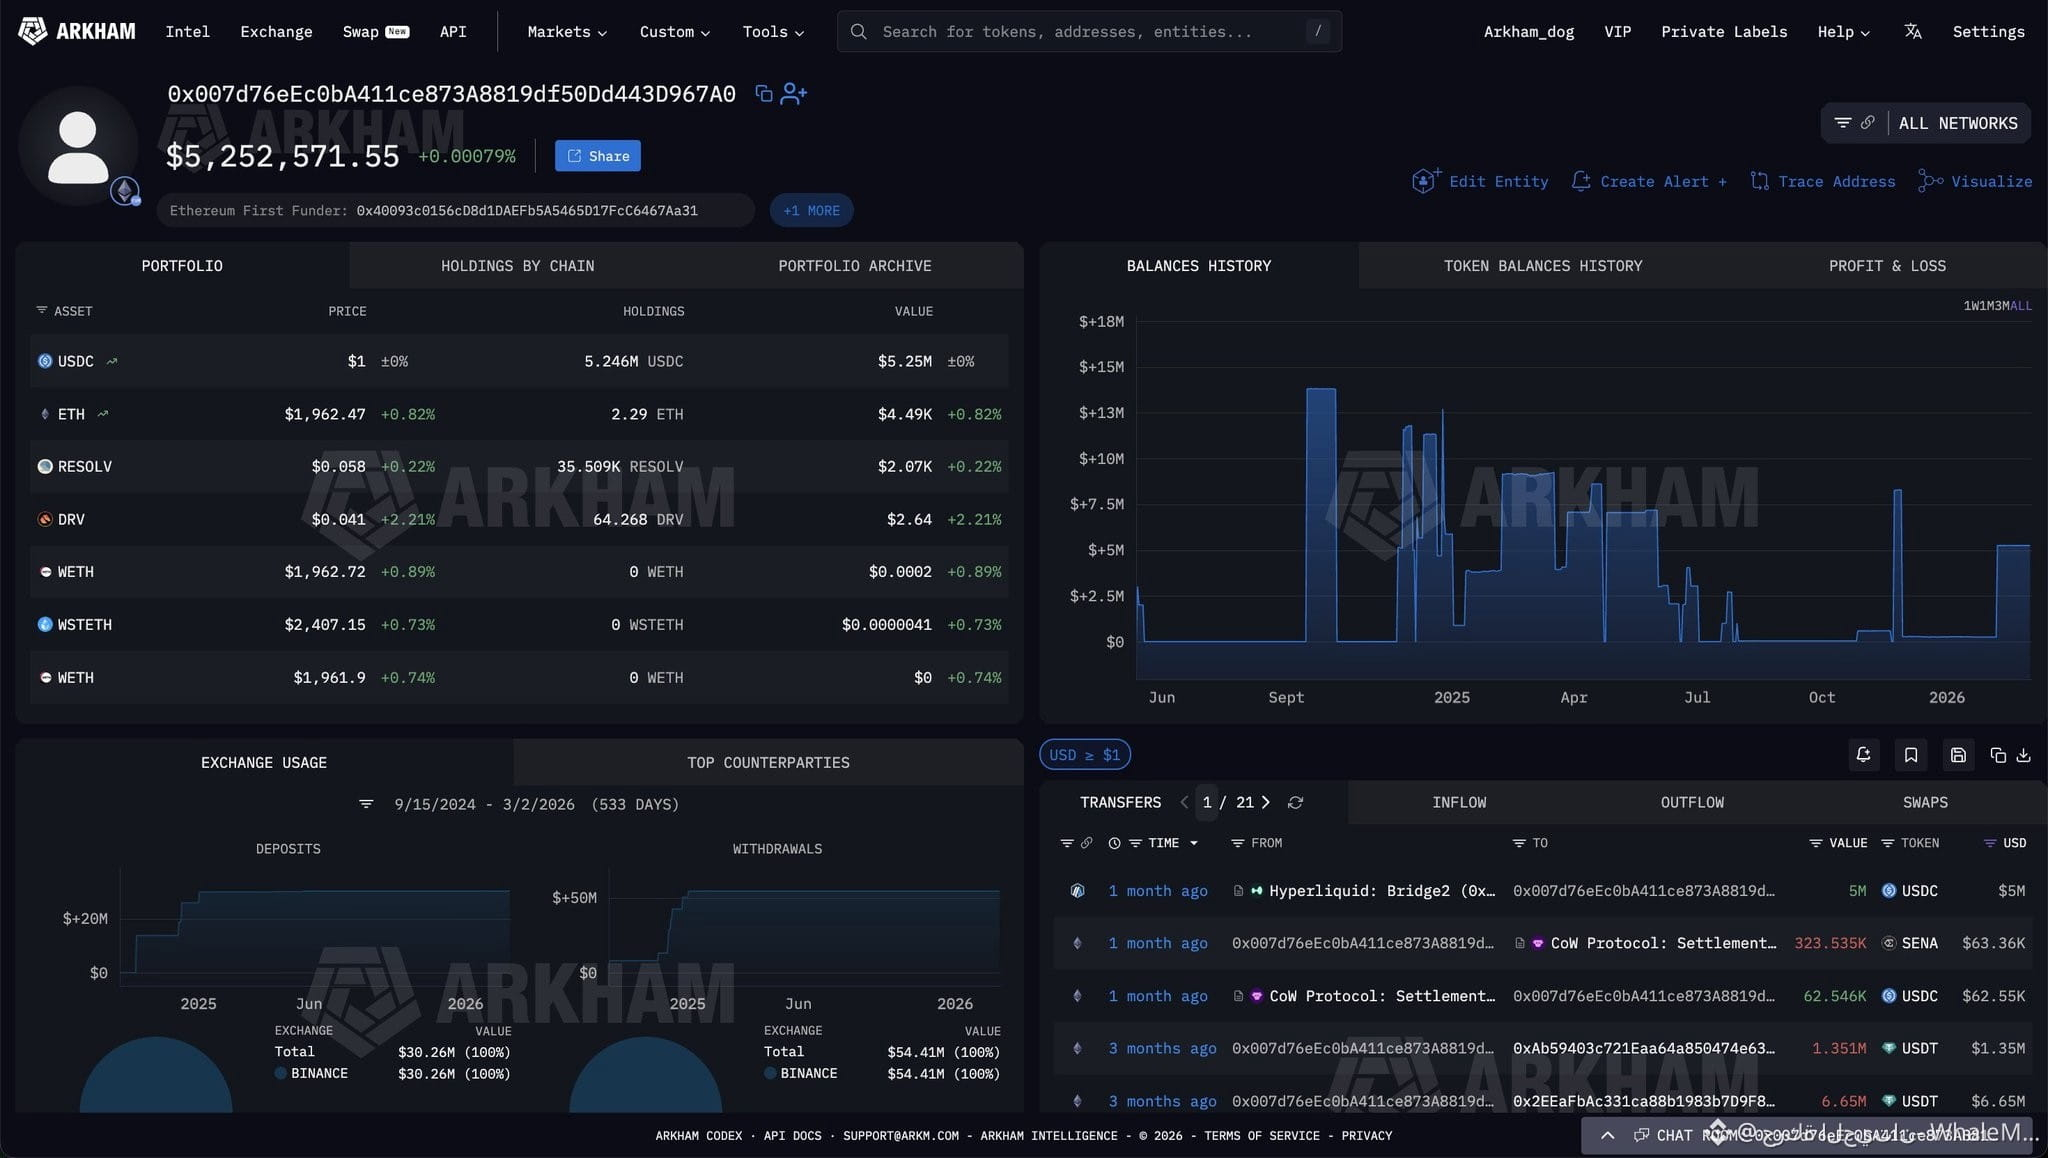Click the language translate icon
The height and width of the screenshot is (1158, 2048).
1912,31
